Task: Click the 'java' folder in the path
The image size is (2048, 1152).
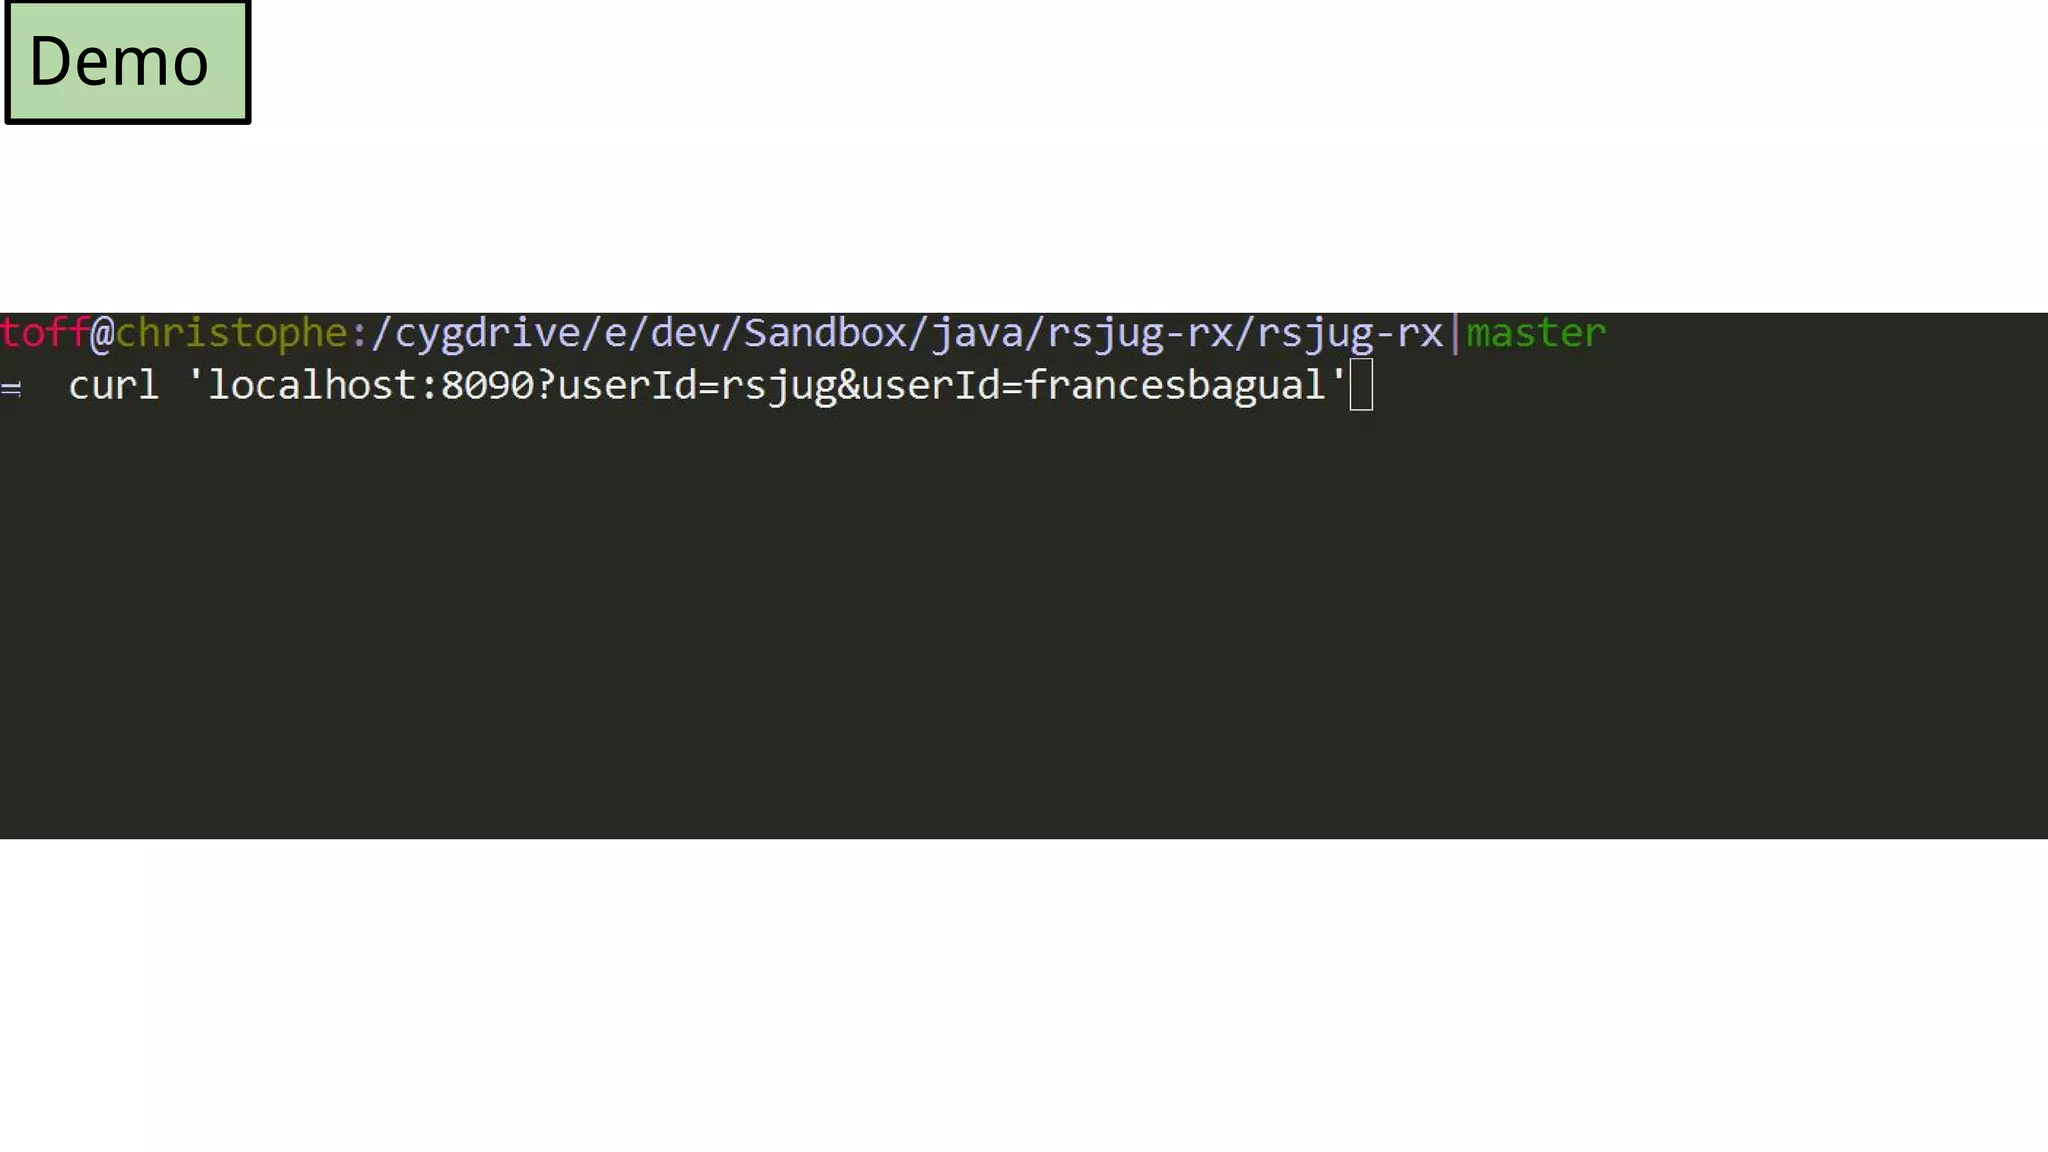Action: 977,335
